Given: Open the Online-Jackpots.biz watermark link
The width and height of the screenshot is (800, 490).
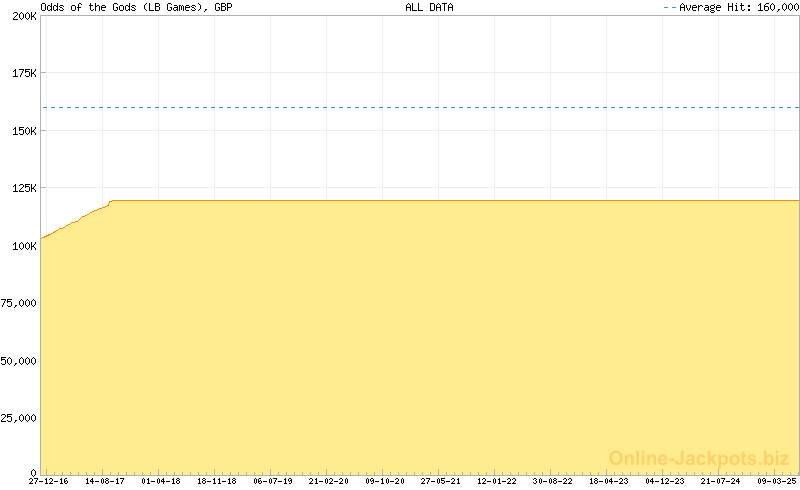Looking at the screenshot, I should pyautogui.click(x=699, y=458).
